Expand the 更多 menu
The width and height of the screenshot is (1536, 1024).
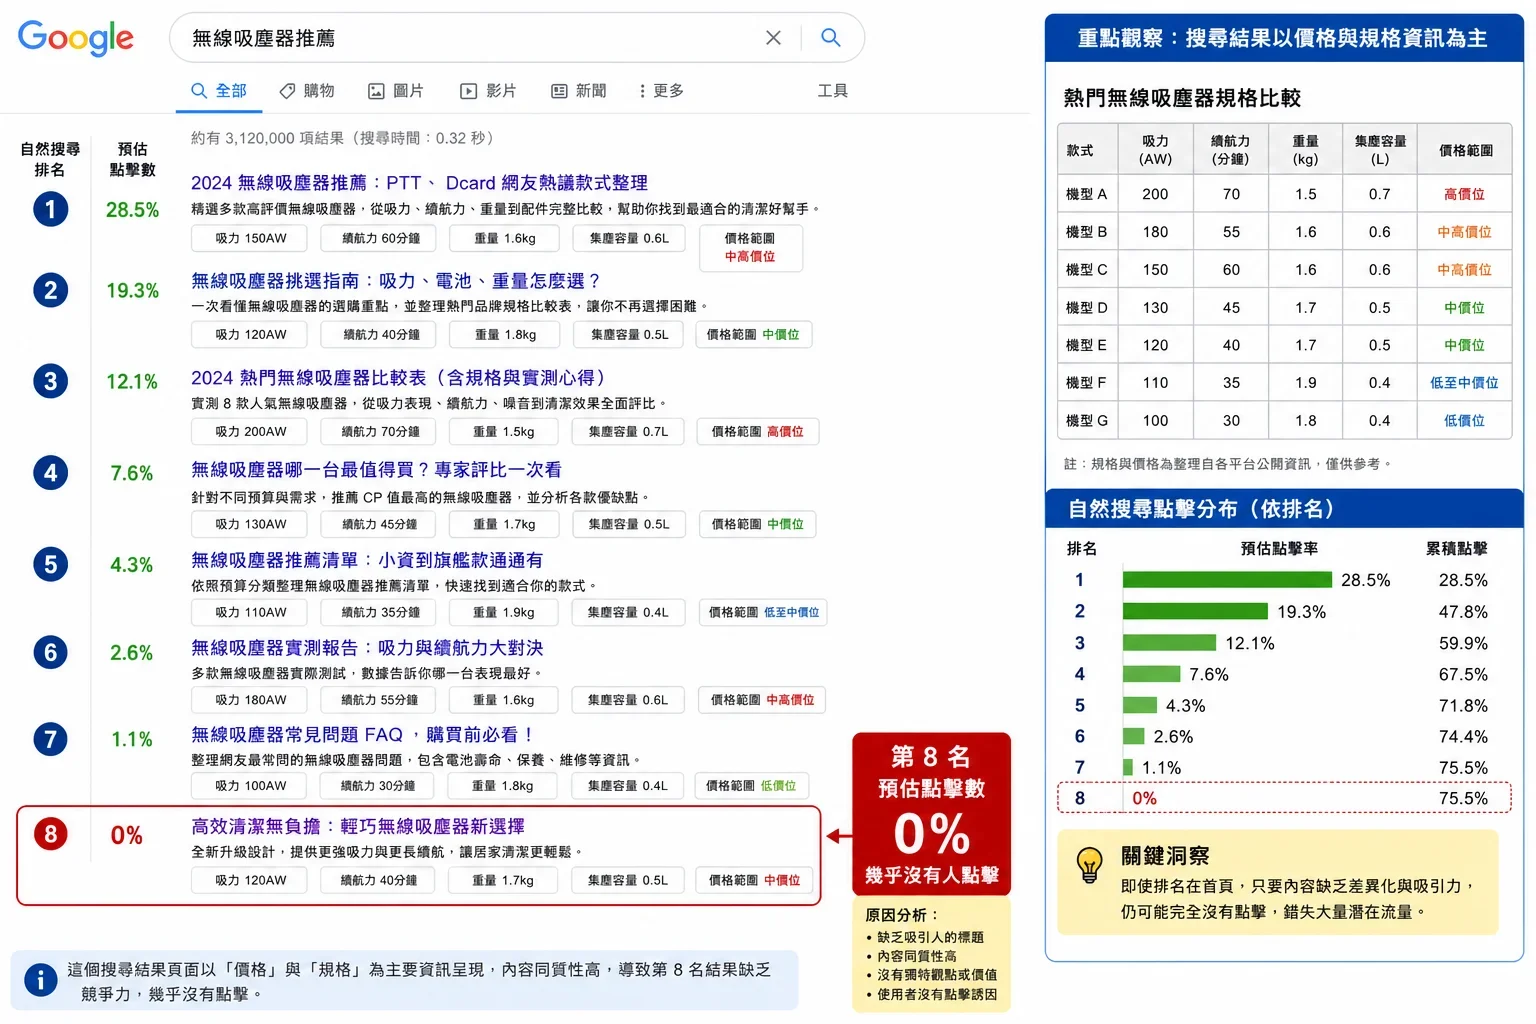662,91
